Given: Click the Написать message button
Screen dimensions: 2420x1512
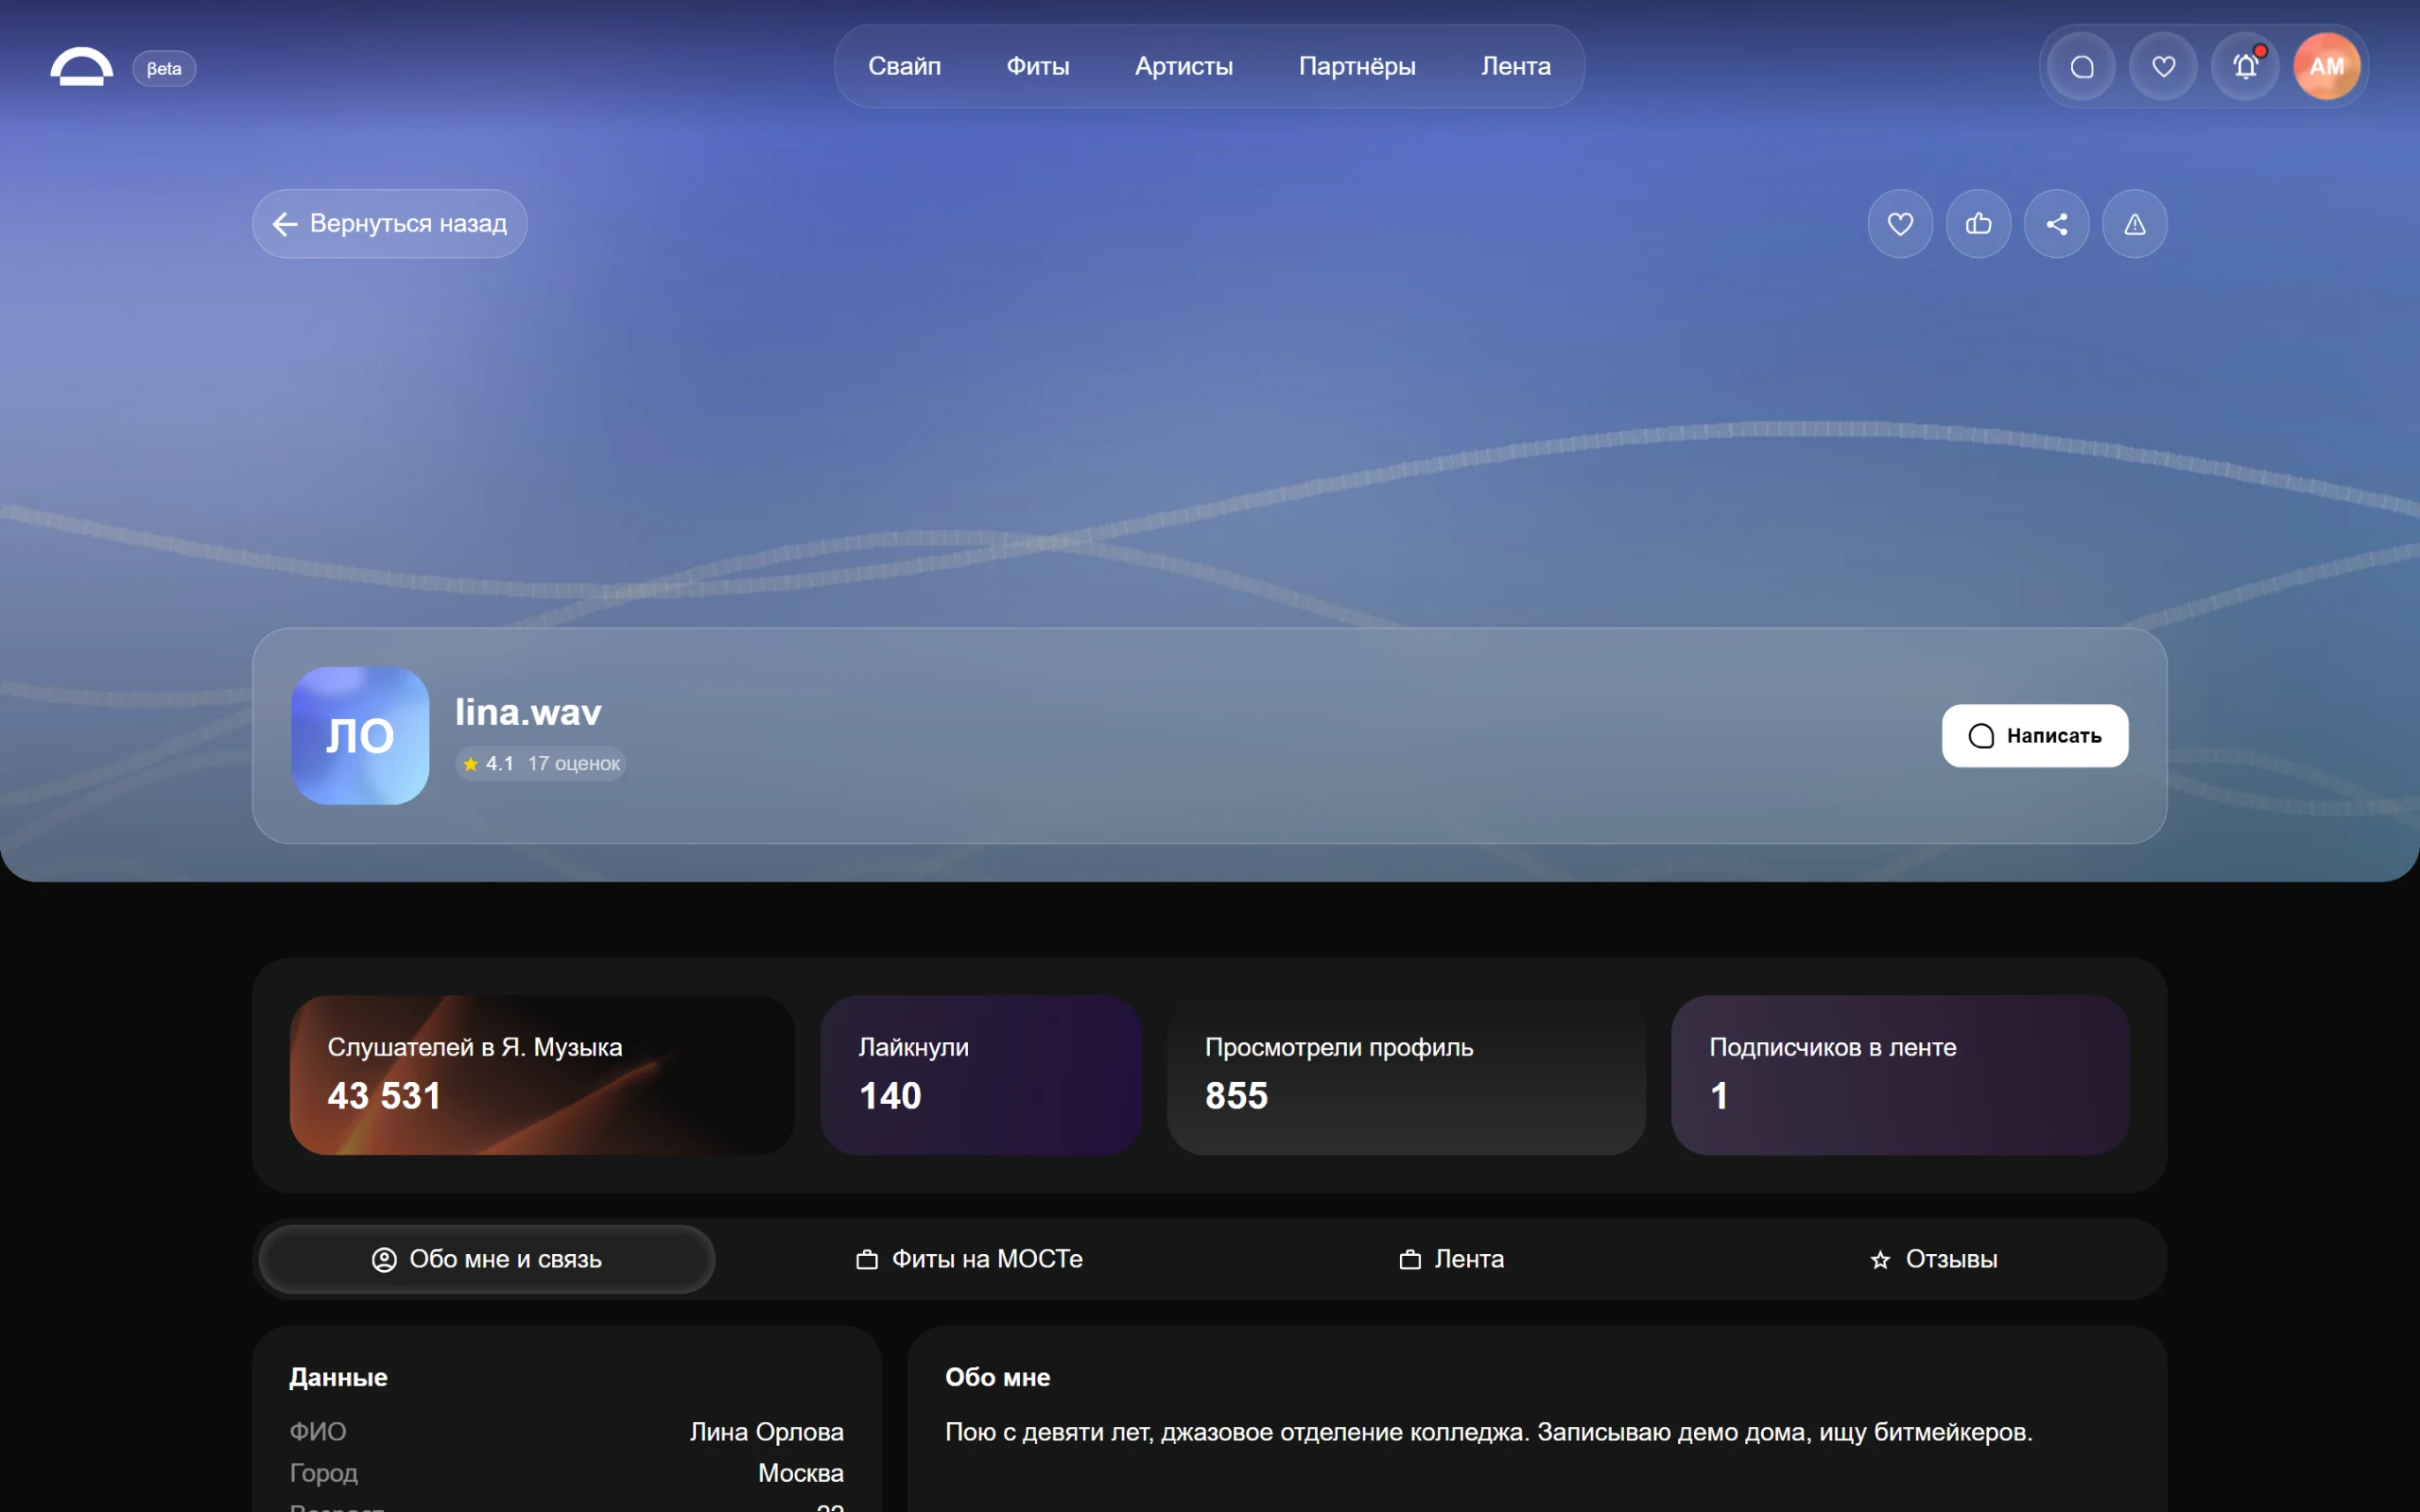Looking at the screenshot, I should coord(2034,736).
